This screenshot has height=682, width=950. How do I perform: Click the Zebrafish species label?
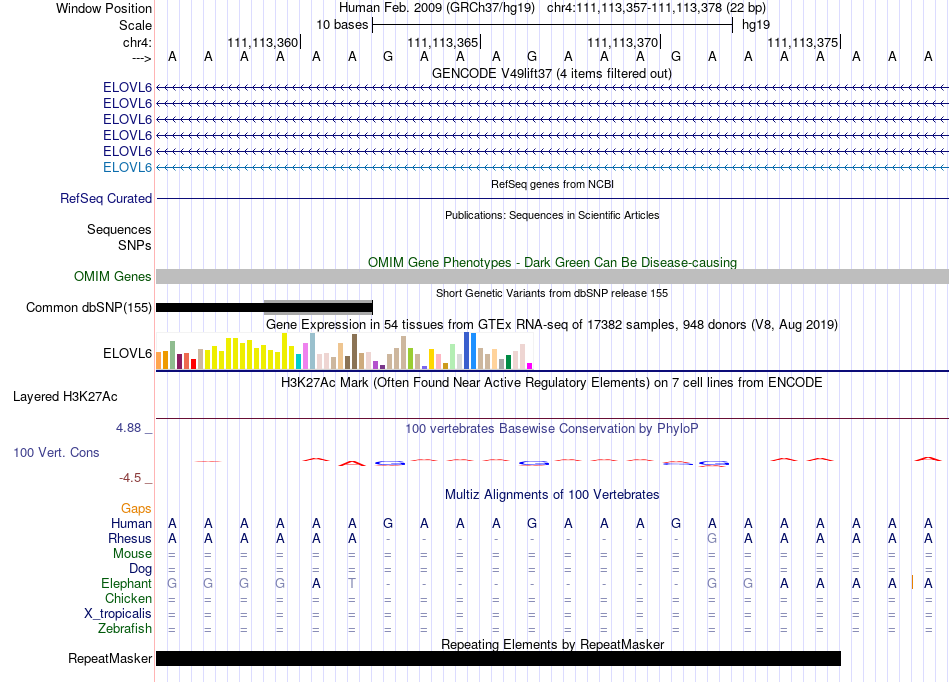[125, 628]
